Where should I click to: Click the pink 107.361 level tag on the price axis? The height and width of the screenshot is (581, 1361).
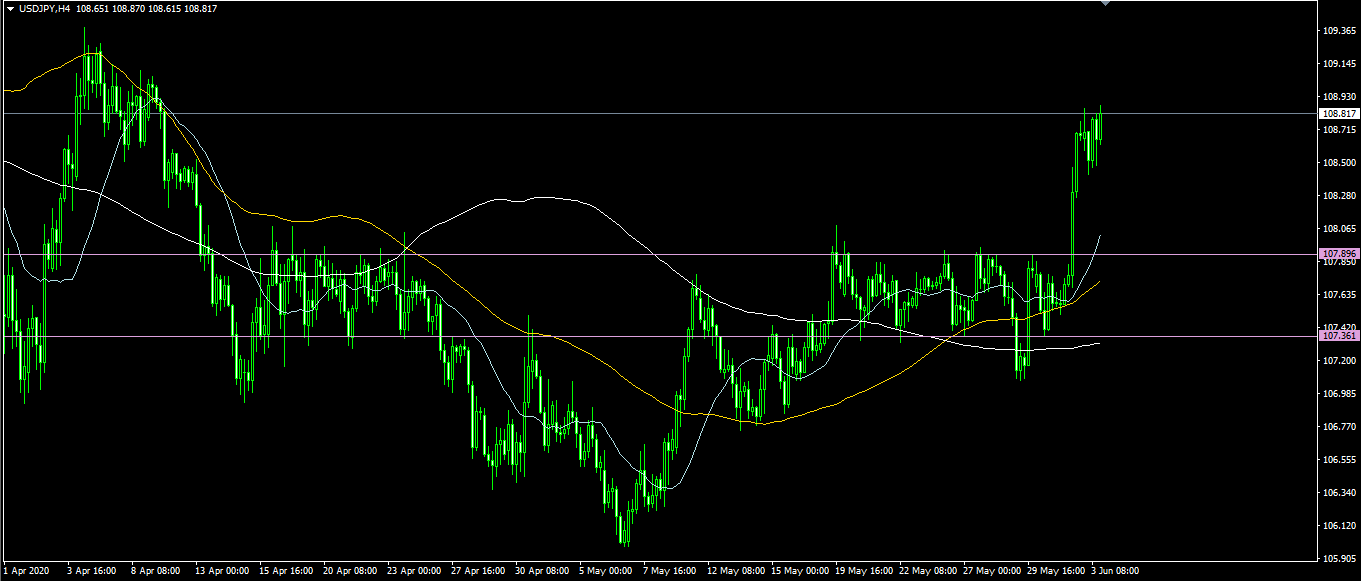click(1339, 336)
